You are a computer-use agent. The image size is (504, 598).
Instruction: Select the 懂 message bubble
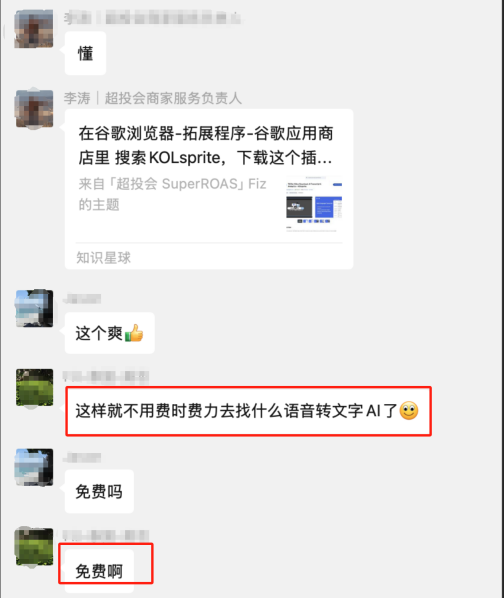[85, 53]
